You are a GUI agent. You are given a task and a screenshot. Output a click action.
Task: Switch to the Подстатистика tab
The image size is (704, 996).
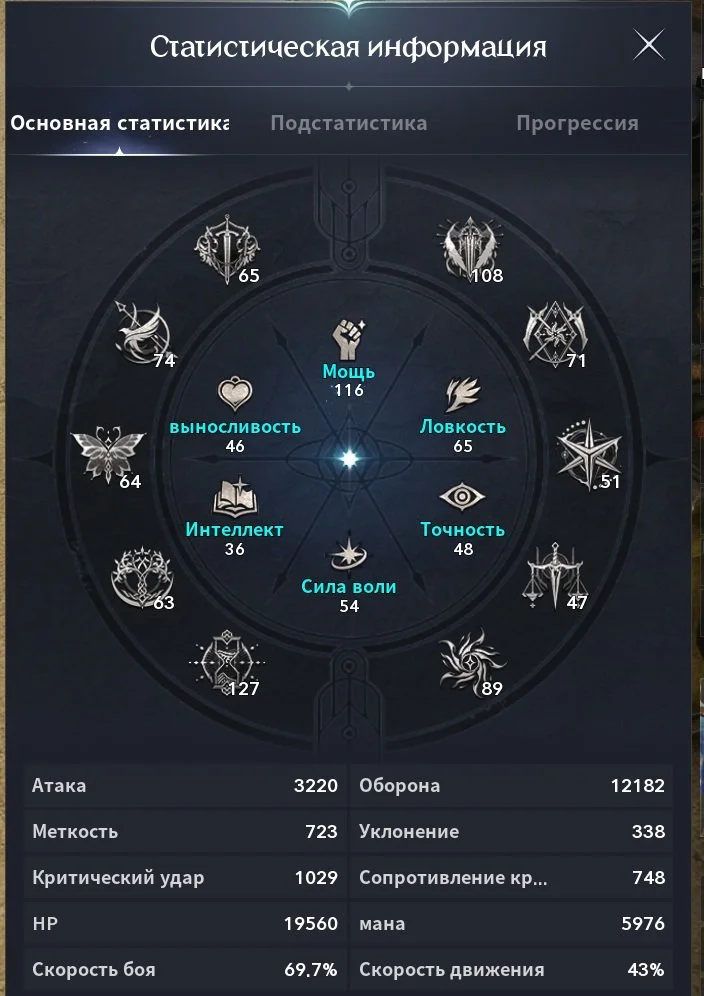[349, 123]
